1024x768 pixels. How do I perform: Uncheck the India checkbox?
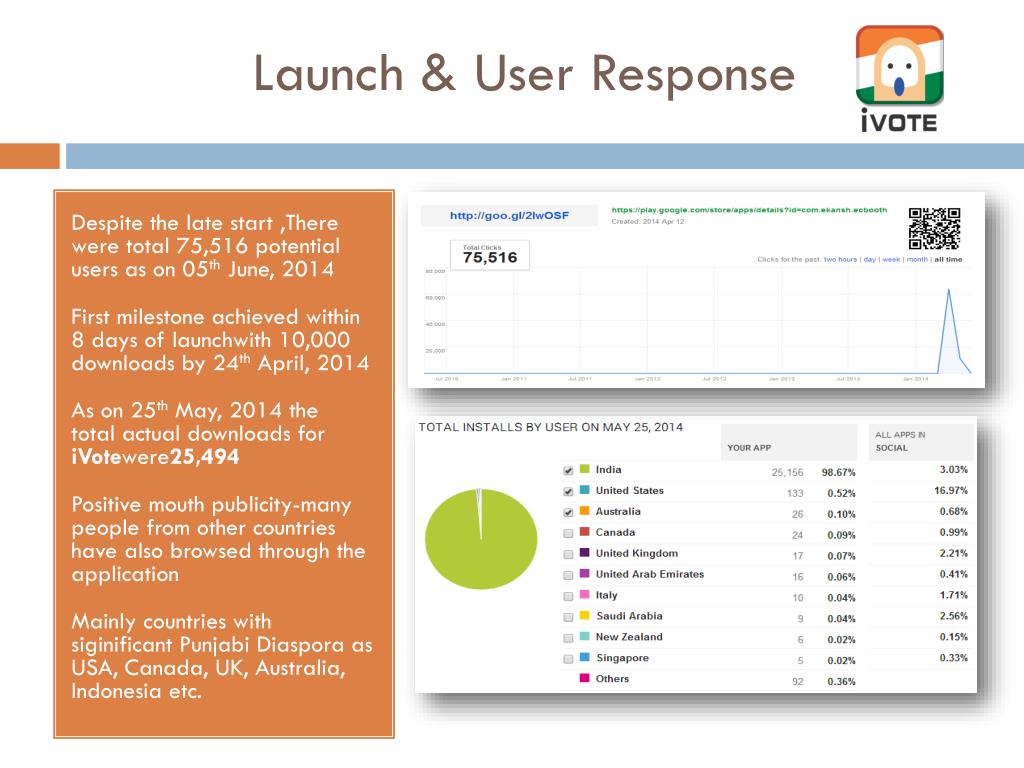(x=568, y=471)
